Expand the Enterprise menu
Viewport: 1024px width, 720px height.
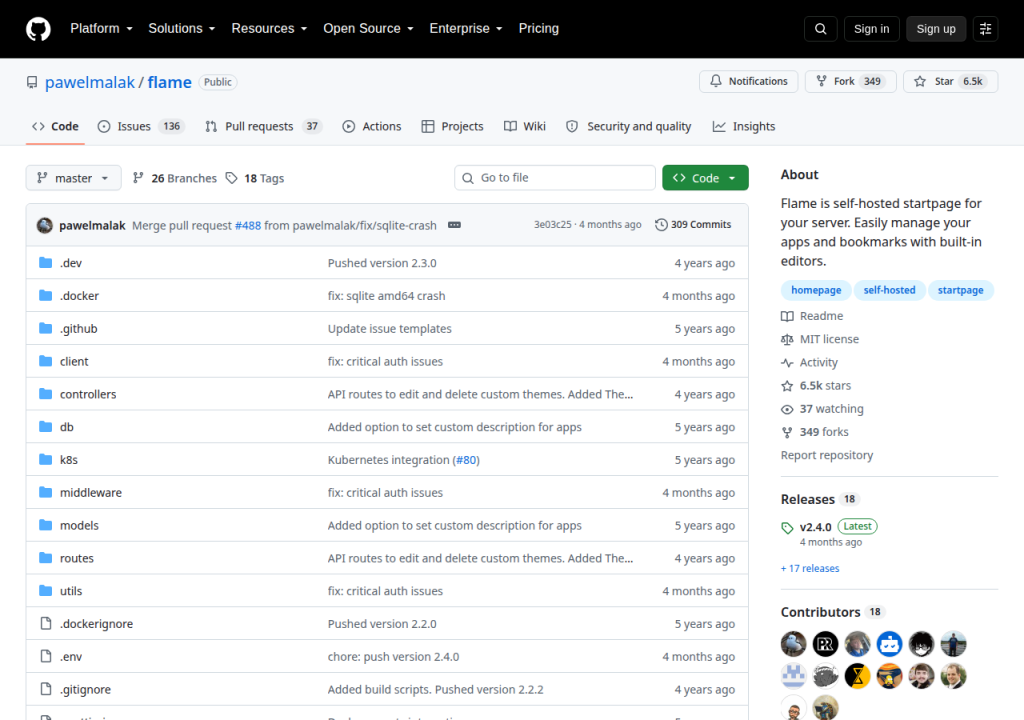click(466, 29)
